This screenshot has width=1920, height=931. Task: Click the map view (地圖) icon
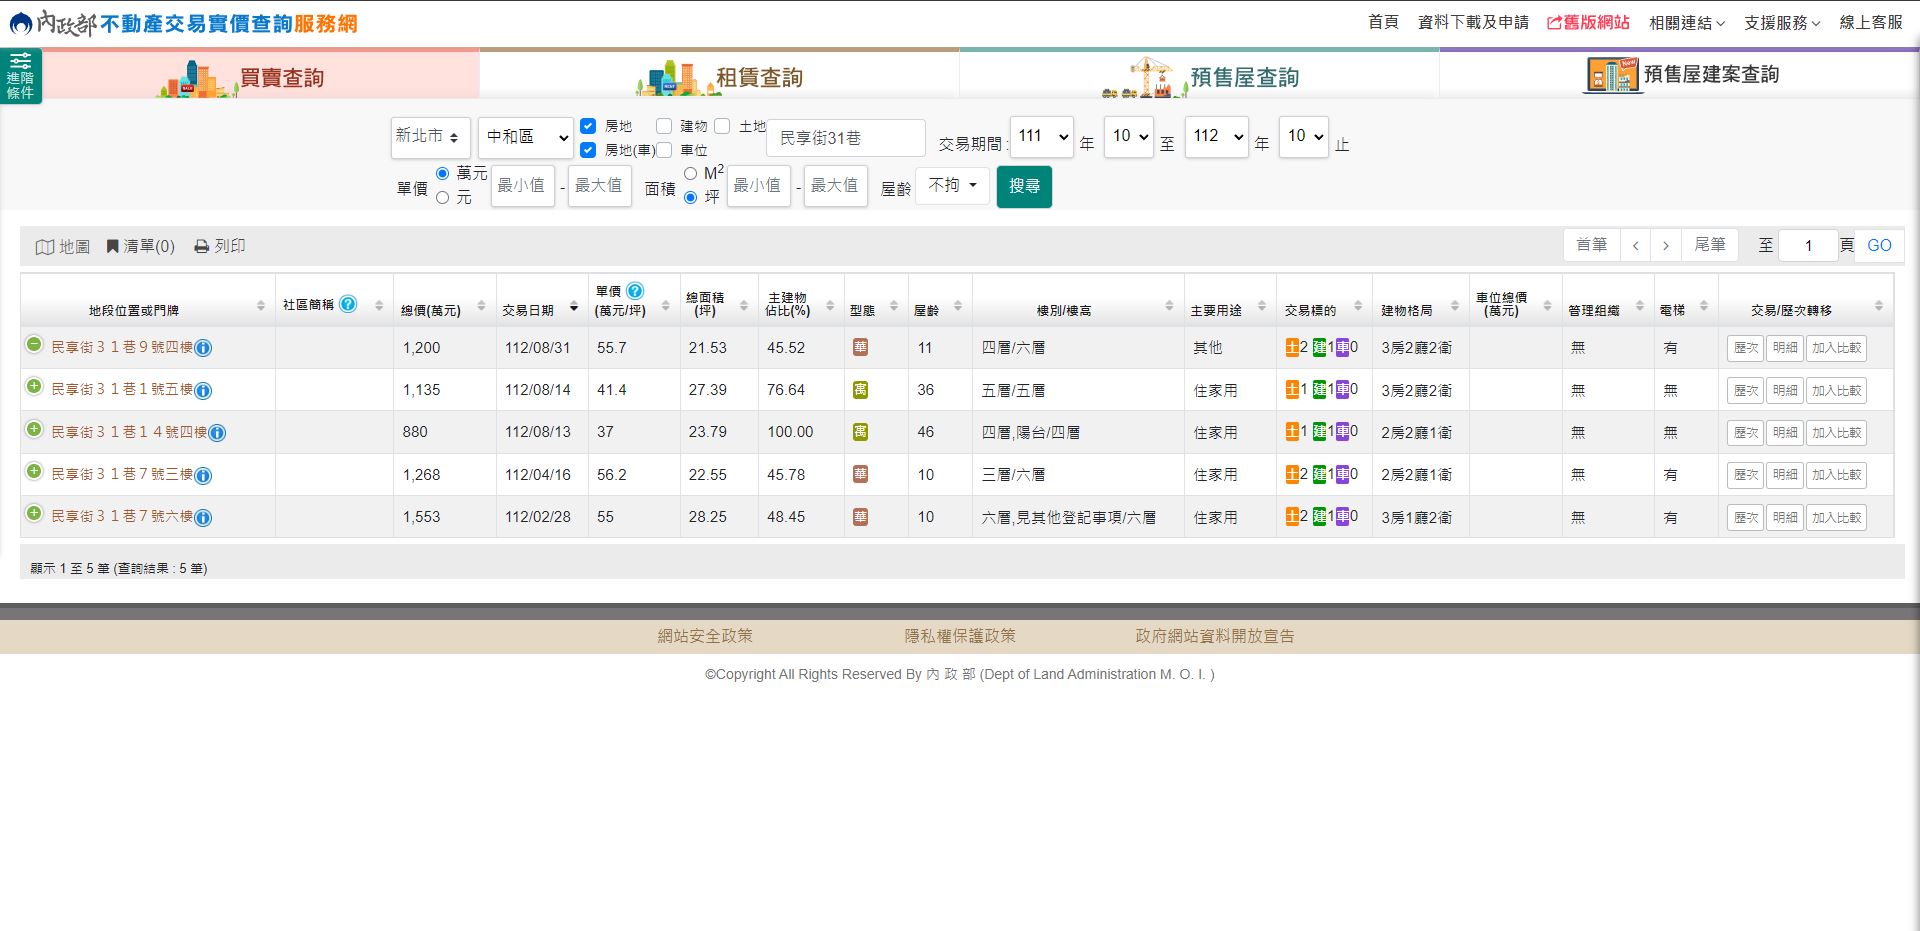(45, 247)
